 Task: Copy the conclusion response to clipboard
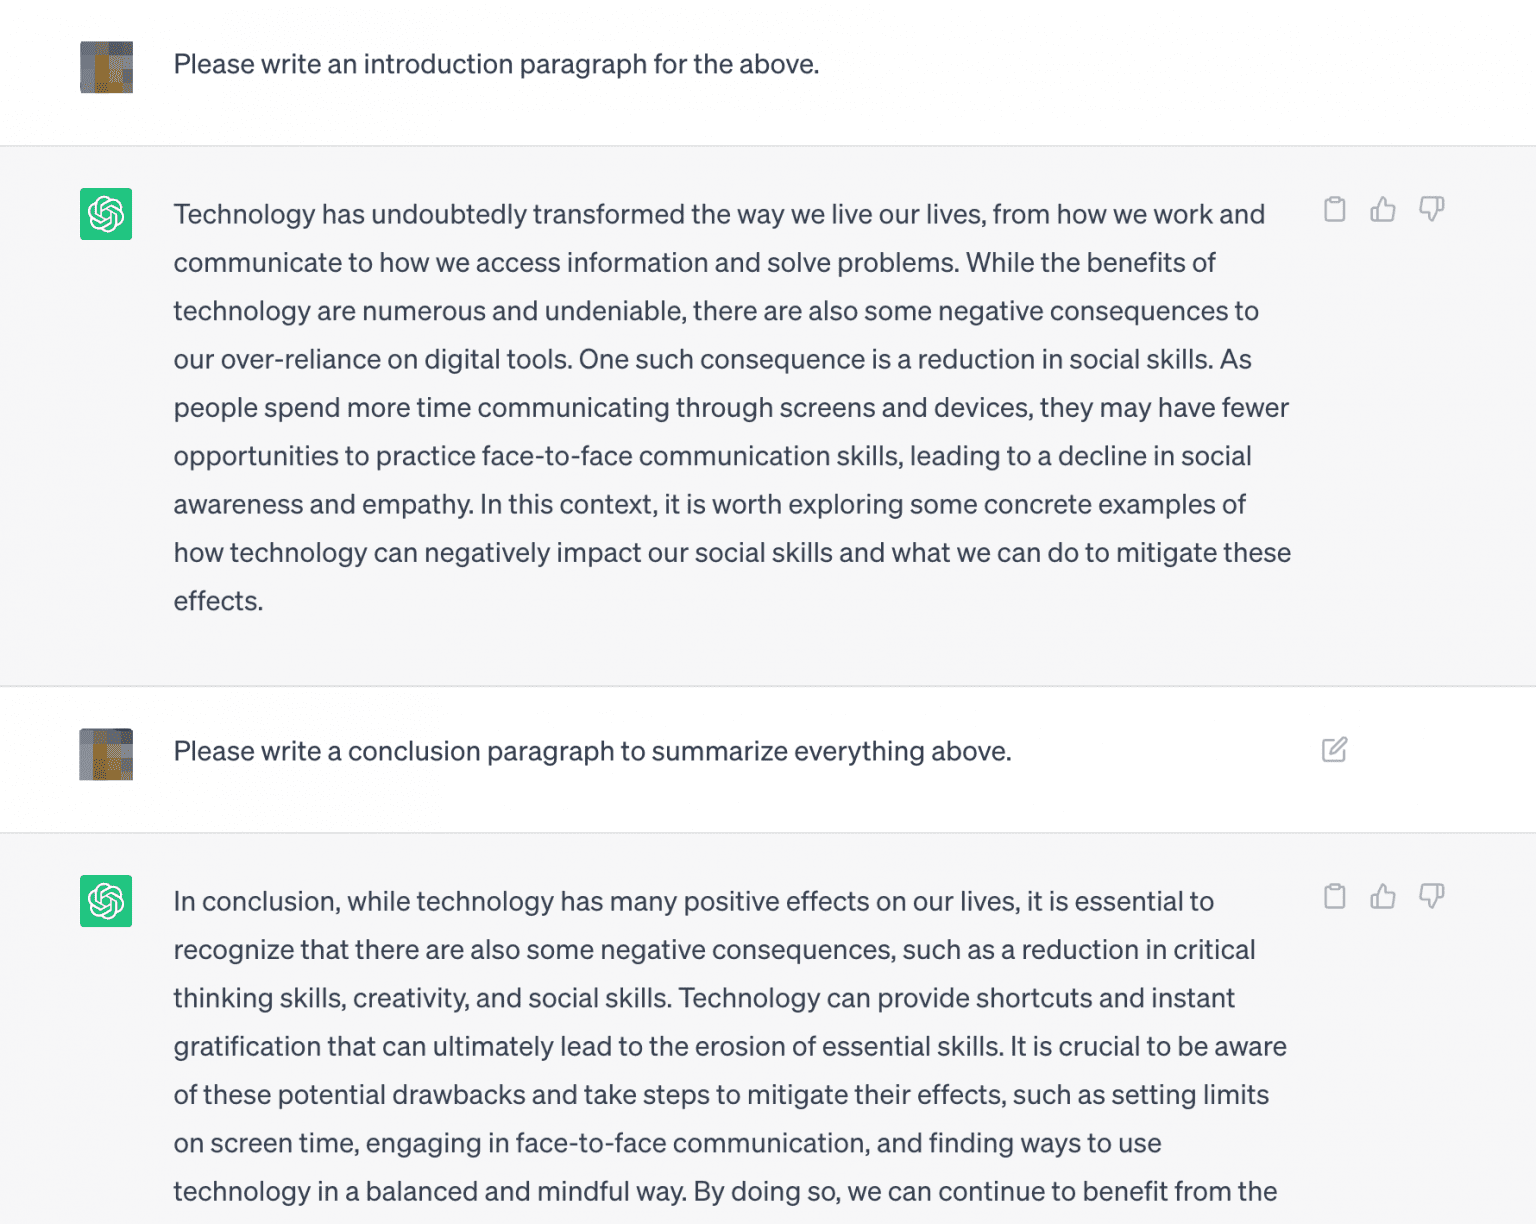(1334, 897)
